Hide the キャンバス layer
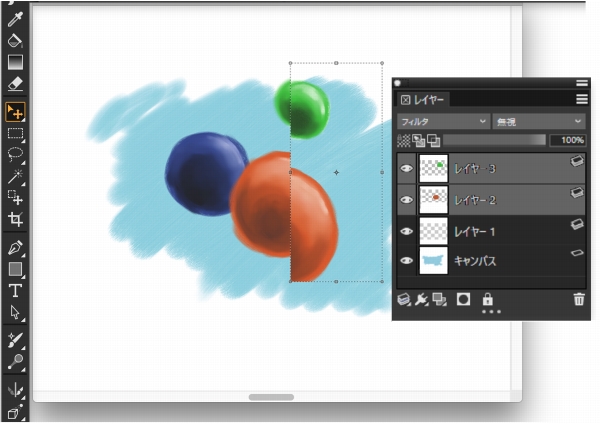Screen dimensions: 604x424 coord(406,261)
